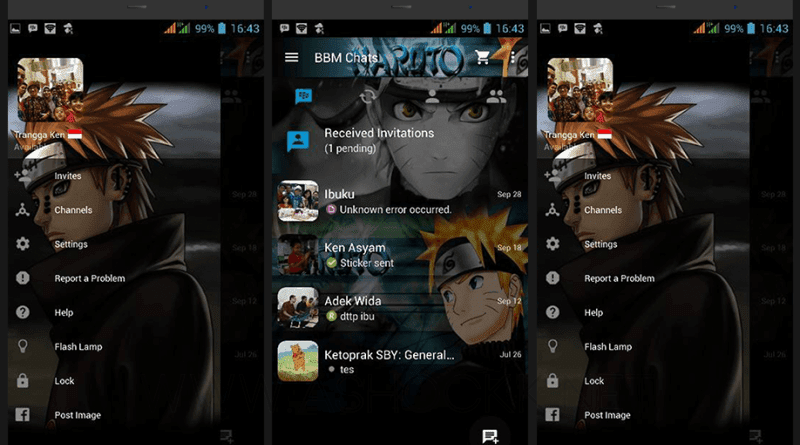Viewport: 800px width, 445px height.
Task: Tap Trangga Ken name in right screenshot
Action: point(569,135)
